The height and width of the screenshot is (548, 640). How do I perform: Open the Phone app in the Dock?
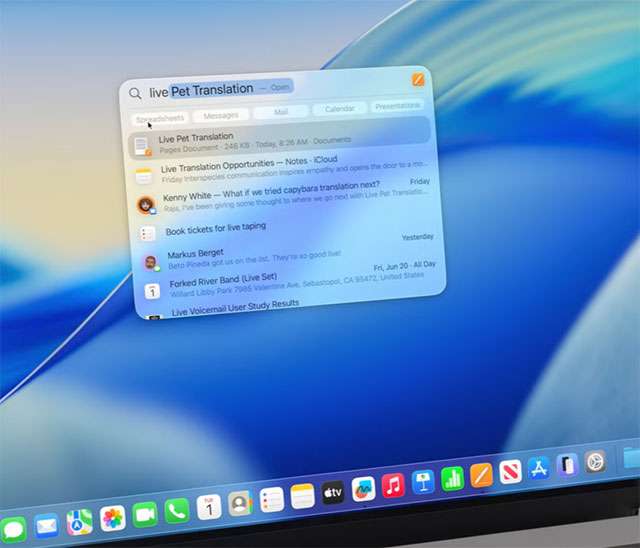pos(177,510)
